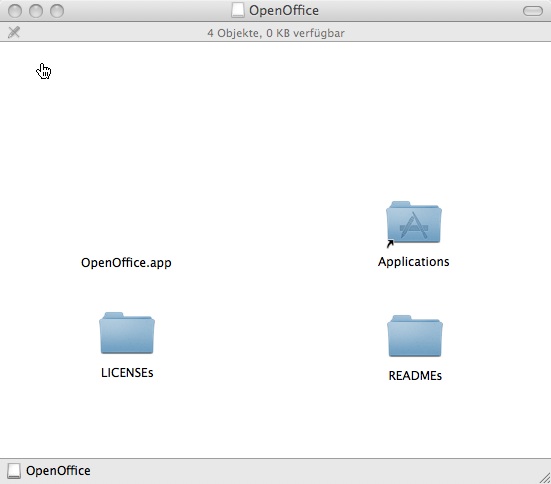Select the READMEs folder icon

point(415,336)
